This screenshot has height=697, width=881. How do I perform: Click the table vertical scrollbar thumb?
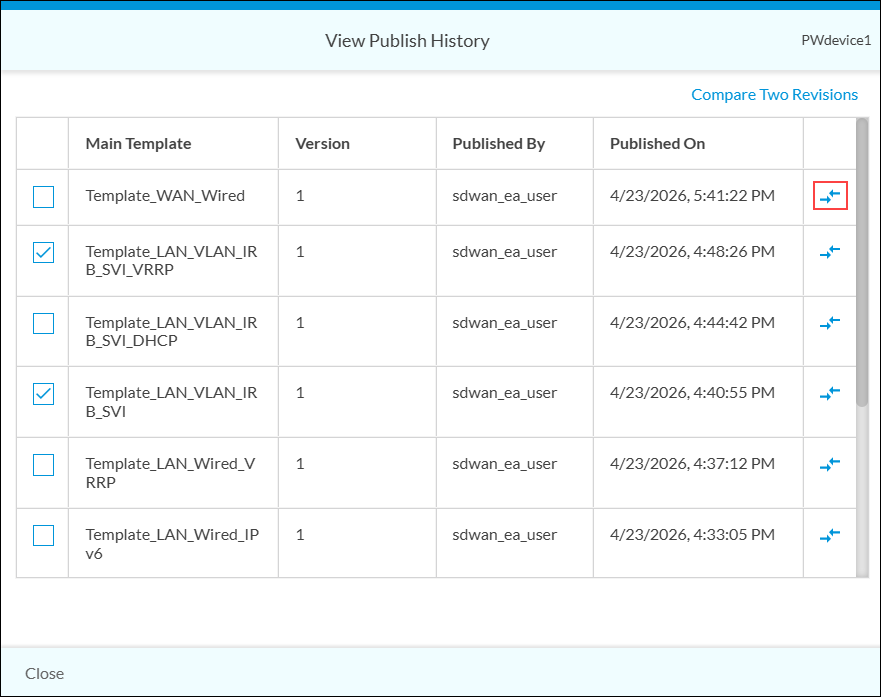[x=862, y=262]
